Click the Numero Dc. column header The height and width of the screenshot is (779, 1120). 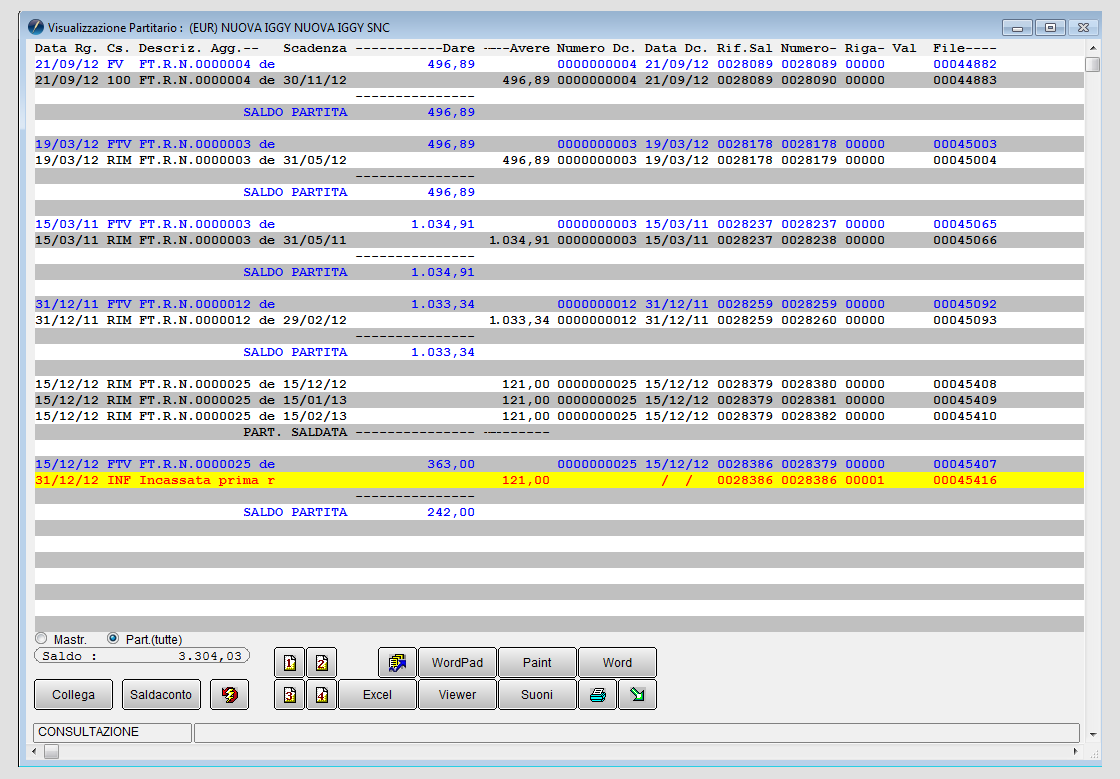596,48
